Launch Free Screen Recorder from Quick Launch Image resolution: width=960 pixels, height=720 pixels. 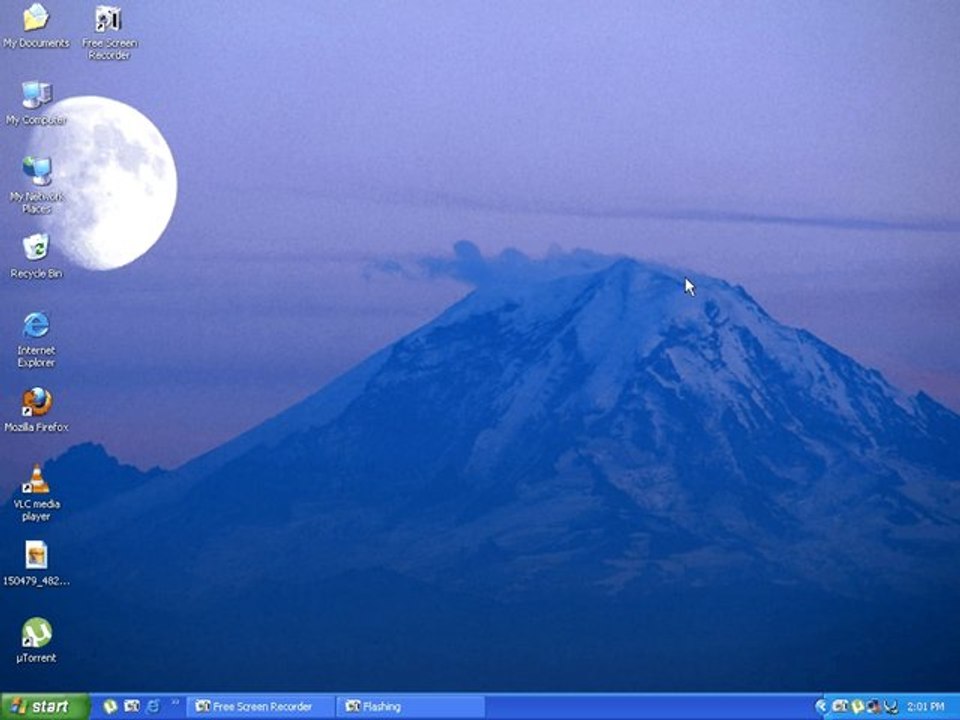point(132,707)
